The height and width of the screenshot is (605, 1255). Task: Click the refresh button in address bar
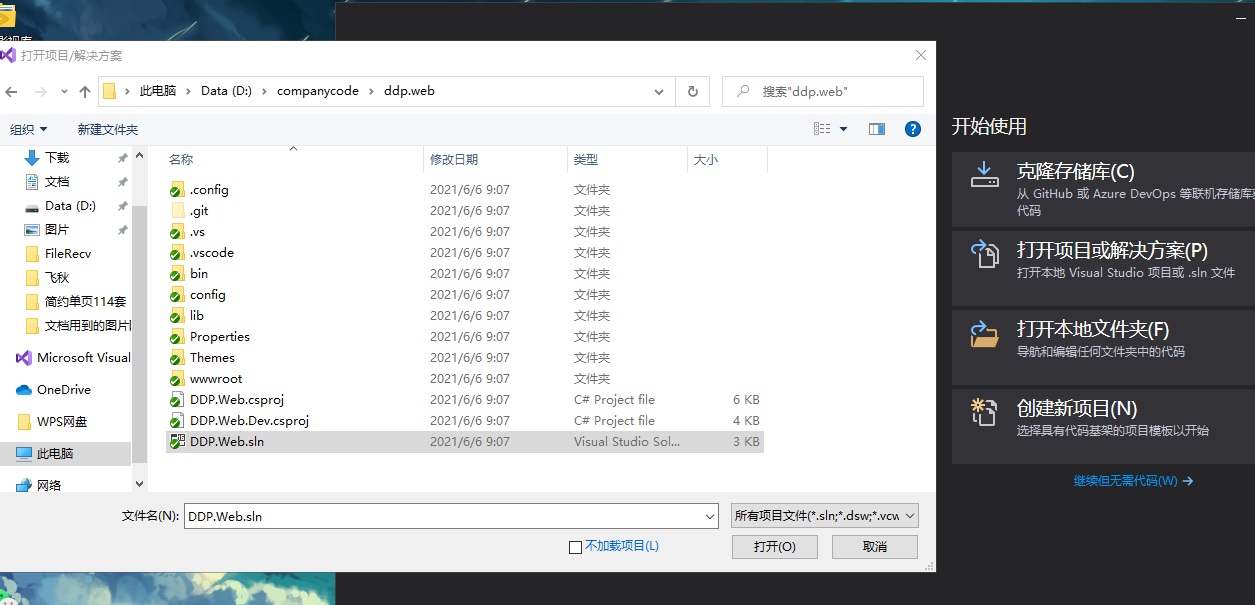[x=692, y=91]
